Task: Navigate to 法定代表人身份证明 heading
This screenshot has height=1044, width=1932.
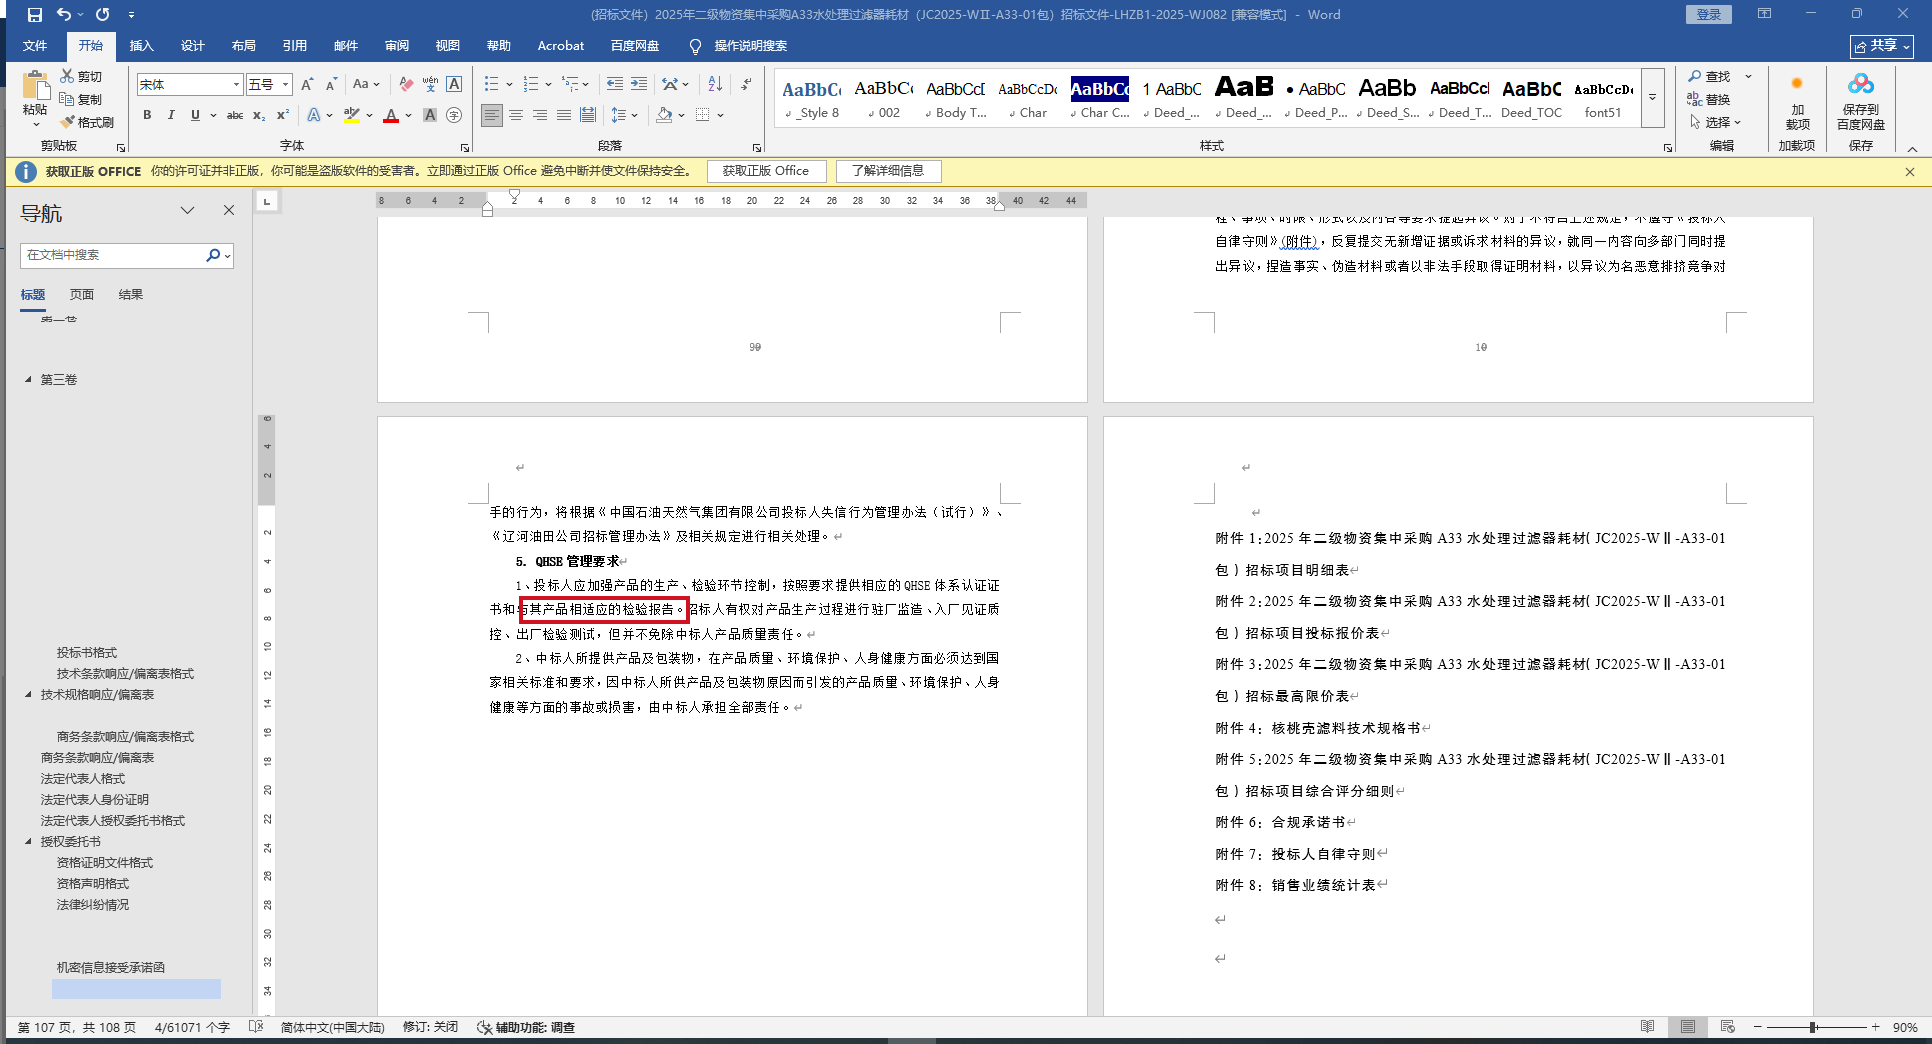Action: point(95,800)
